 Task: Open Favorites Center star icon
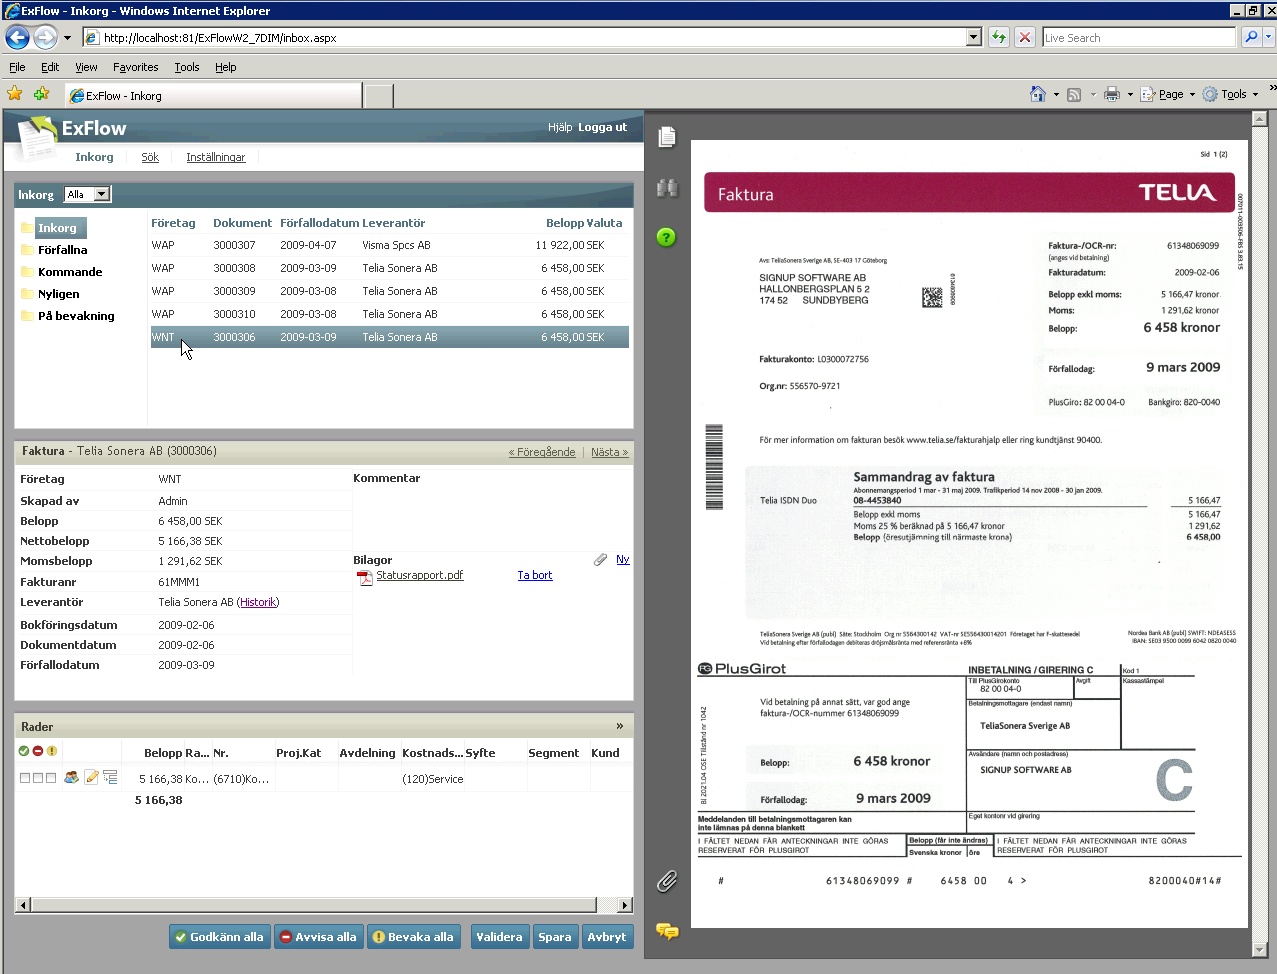pos(15,93)
